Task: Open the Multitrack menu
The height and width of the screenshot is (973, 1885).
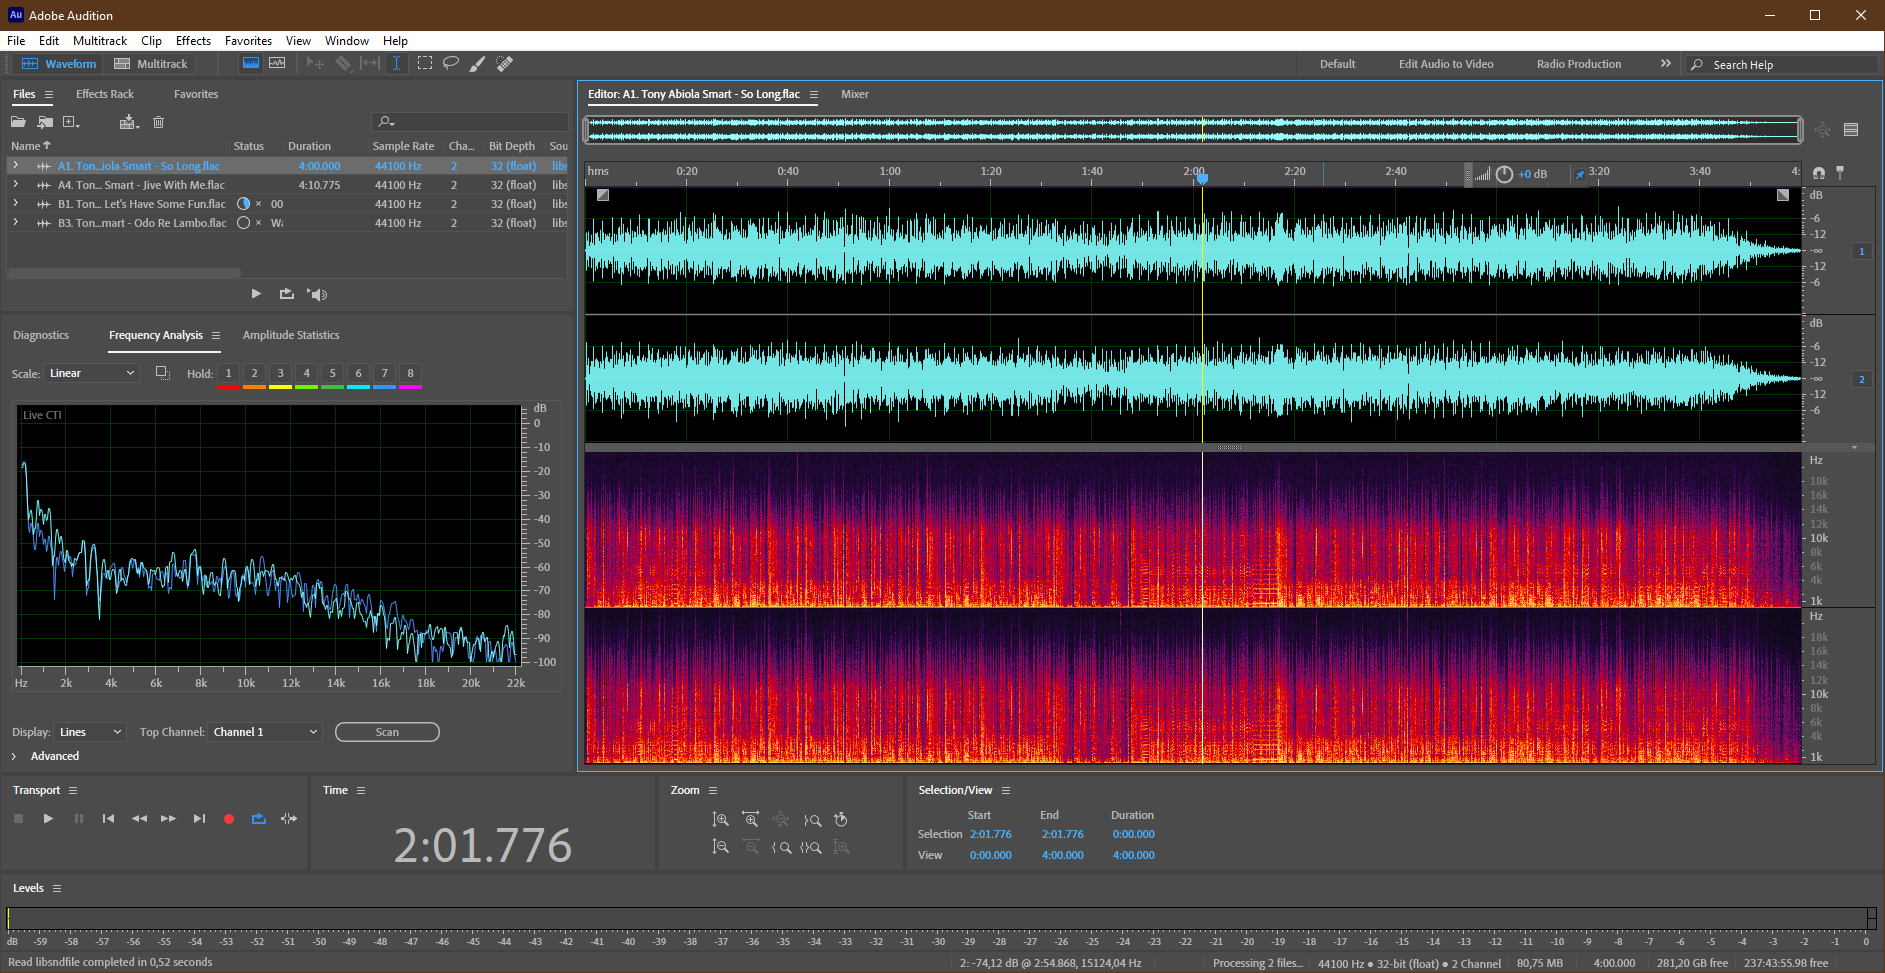Action: tap(100, 41)
